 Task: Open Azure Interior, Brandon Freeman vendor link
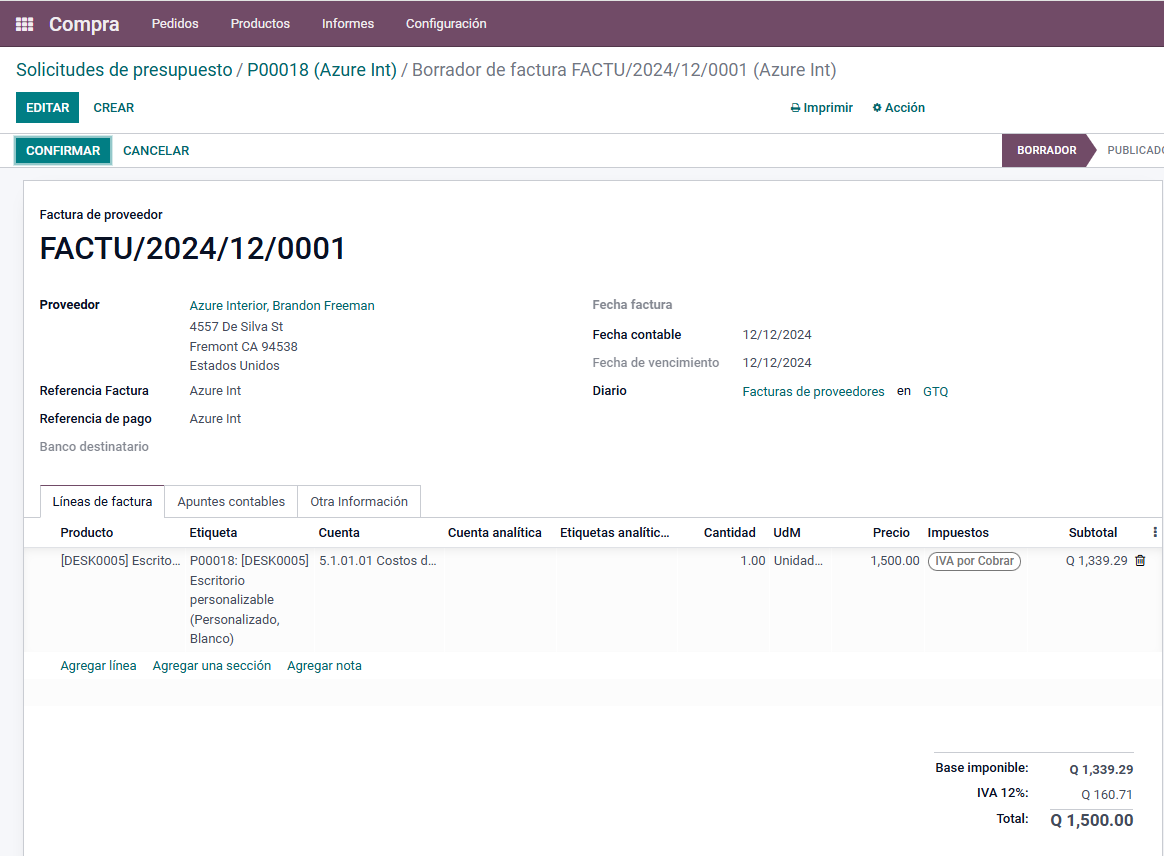click(282, 306)
